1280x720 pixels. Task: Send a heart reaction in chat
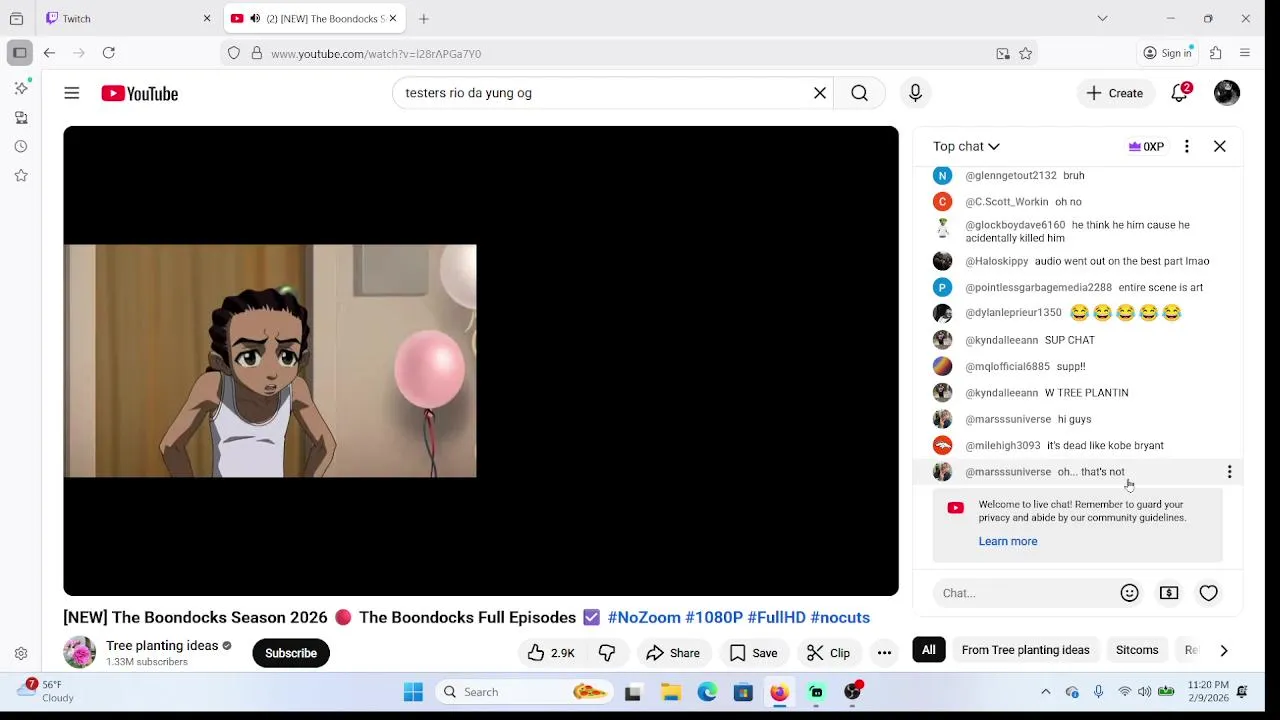(1209, 593)
